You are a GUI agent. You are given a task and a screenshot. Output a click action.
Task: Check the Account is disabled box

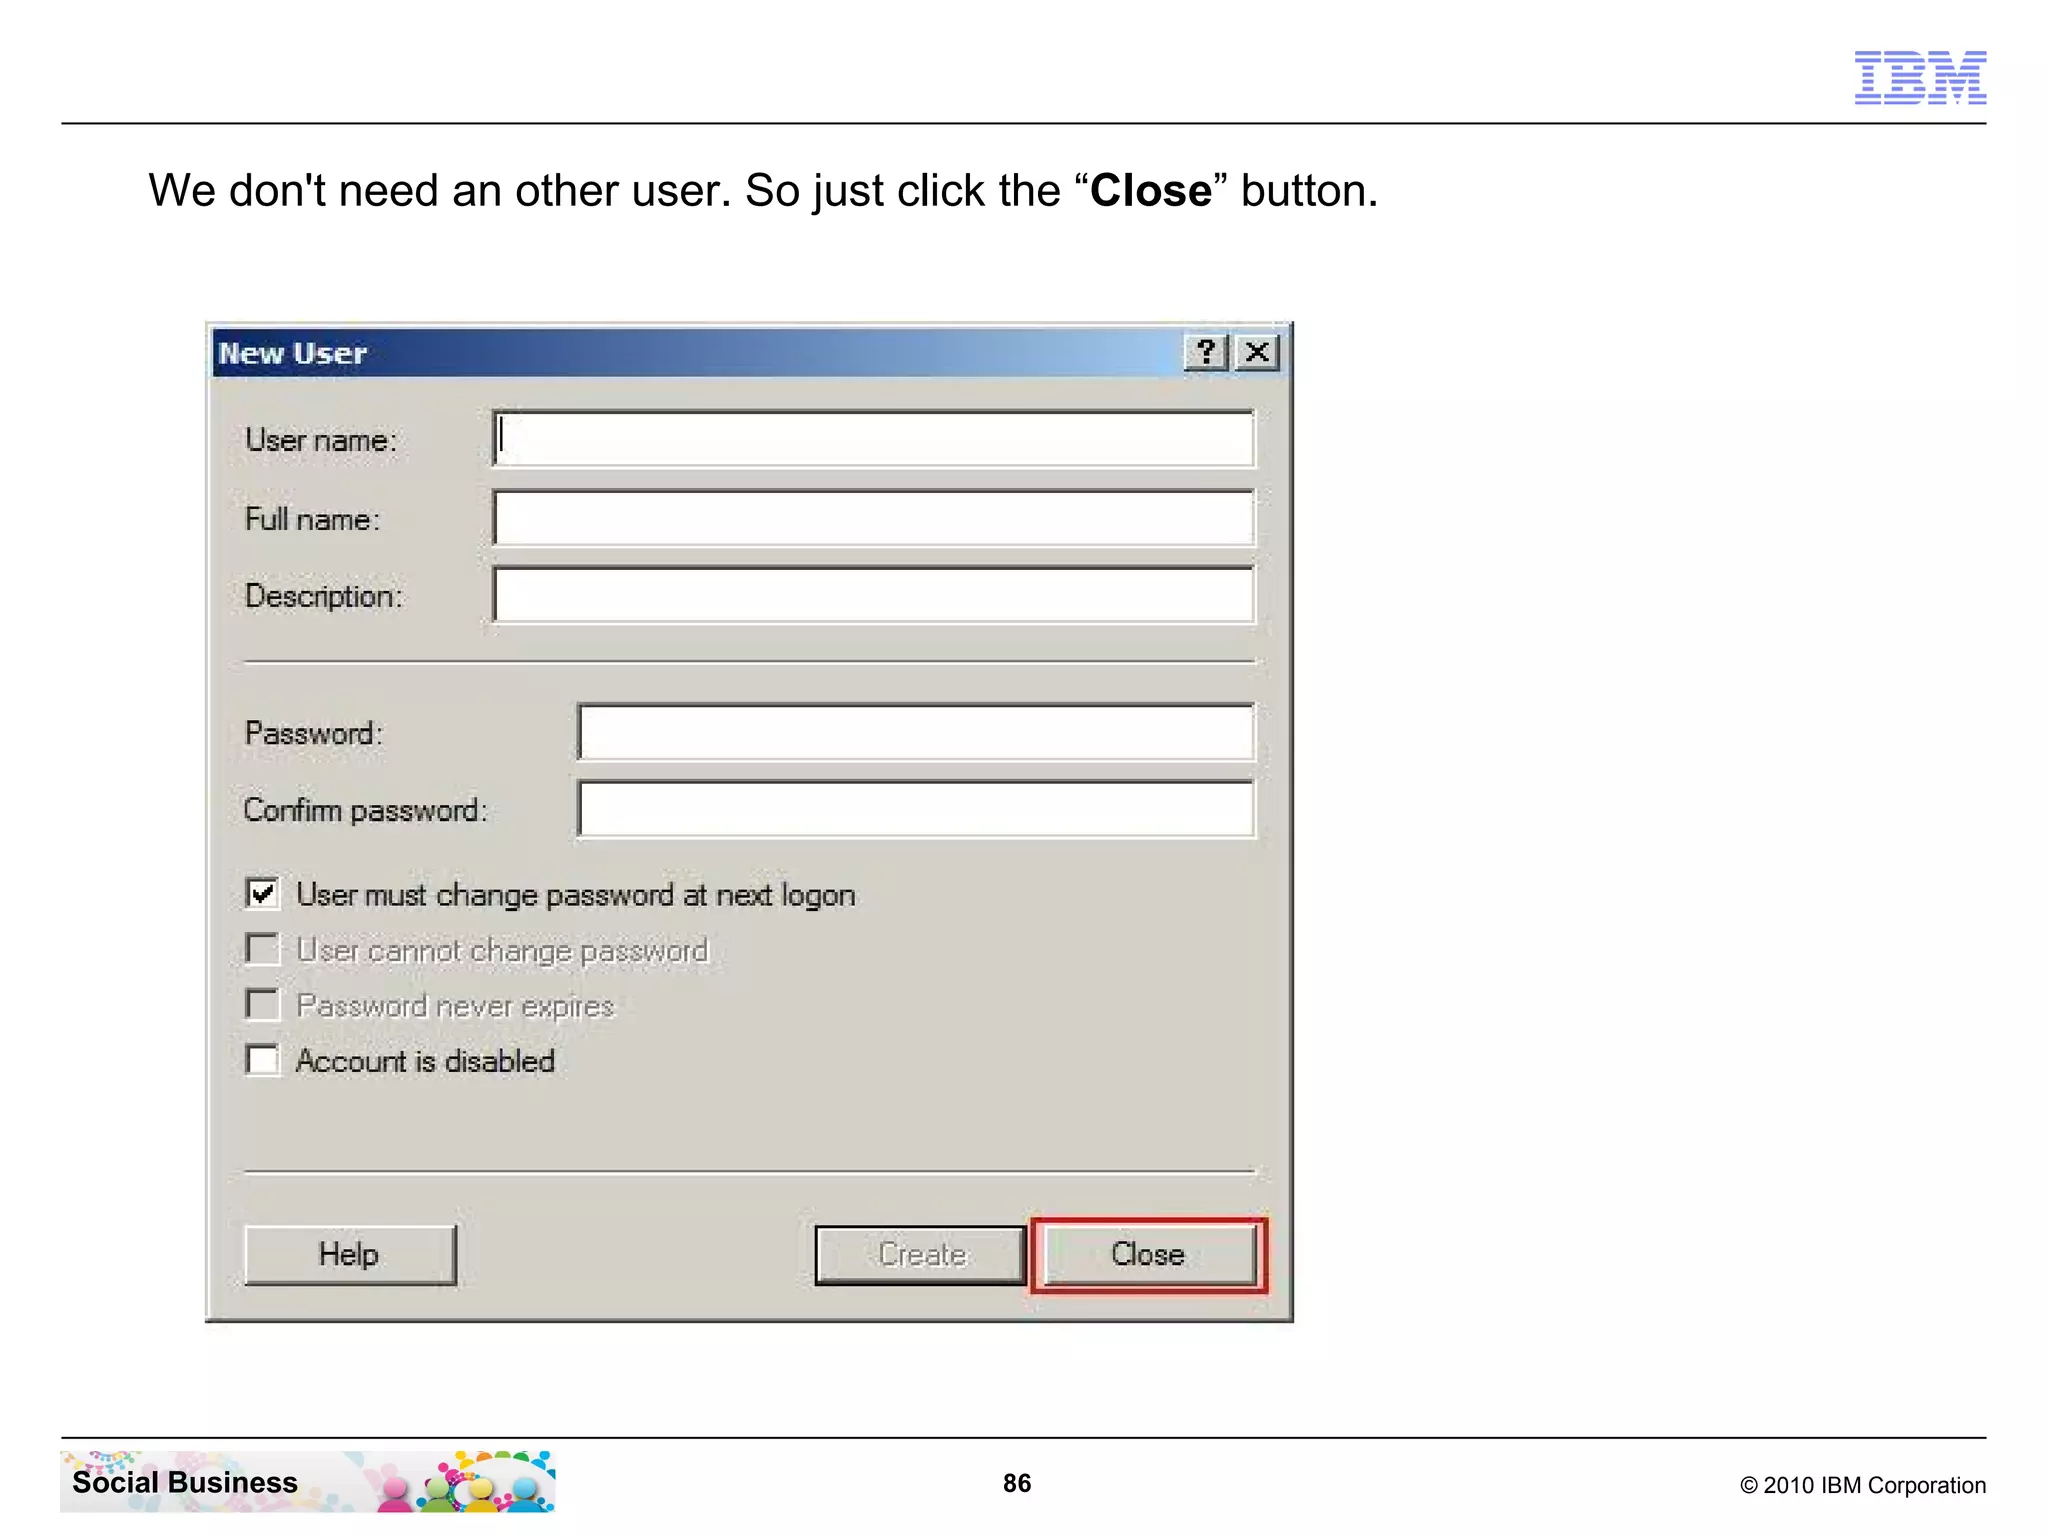click(262, 1060)
